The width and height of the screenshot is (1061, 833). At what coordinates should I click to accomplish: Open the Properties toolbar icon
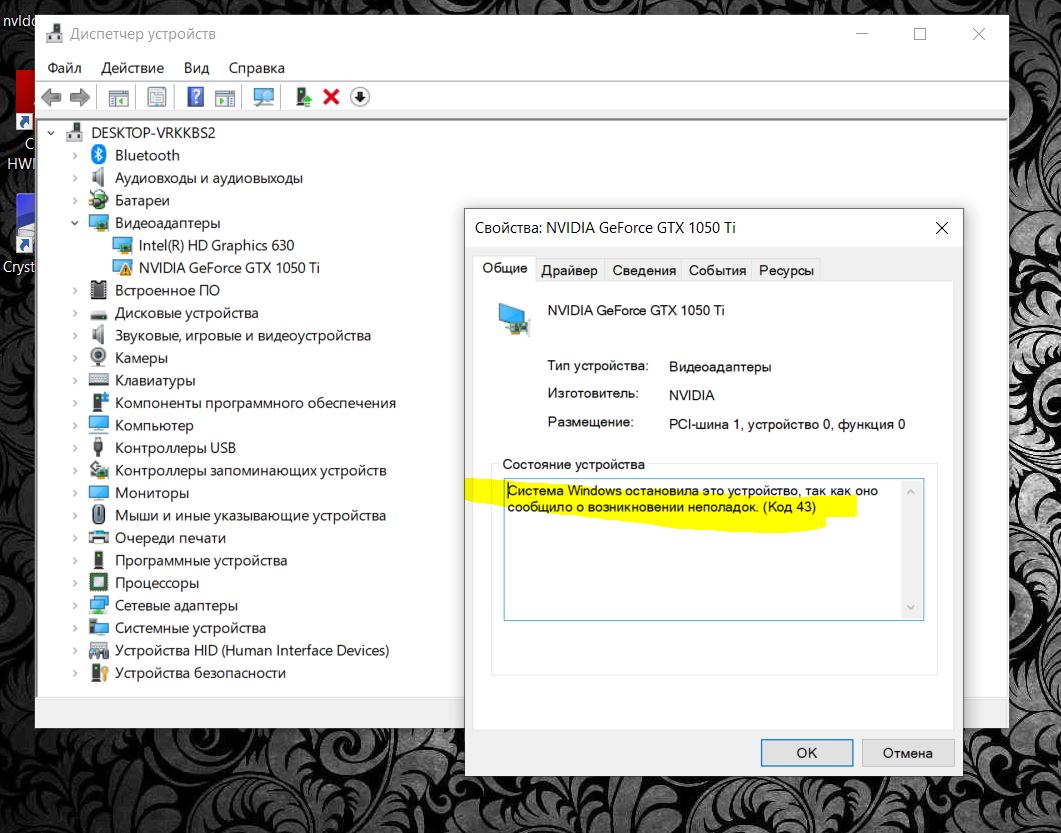tap(156, 97)
